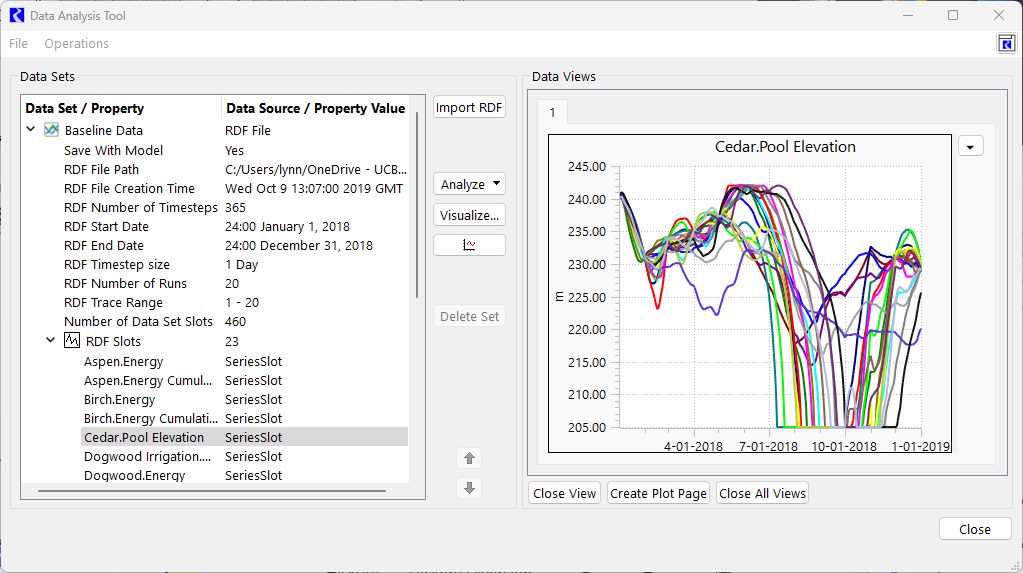This screenshot has width=1023, height=573.
Task: Click the app icon in title bar
Action: click(x=16, y=16)
